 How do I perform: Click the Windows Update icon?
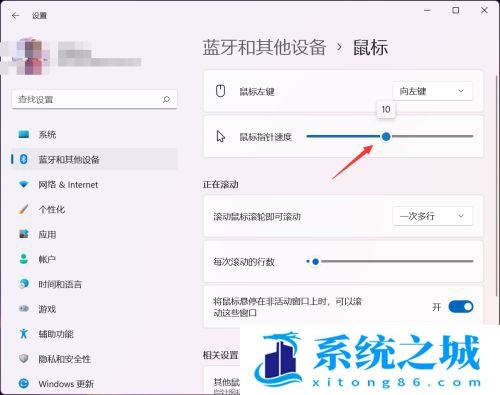point(24,383)
